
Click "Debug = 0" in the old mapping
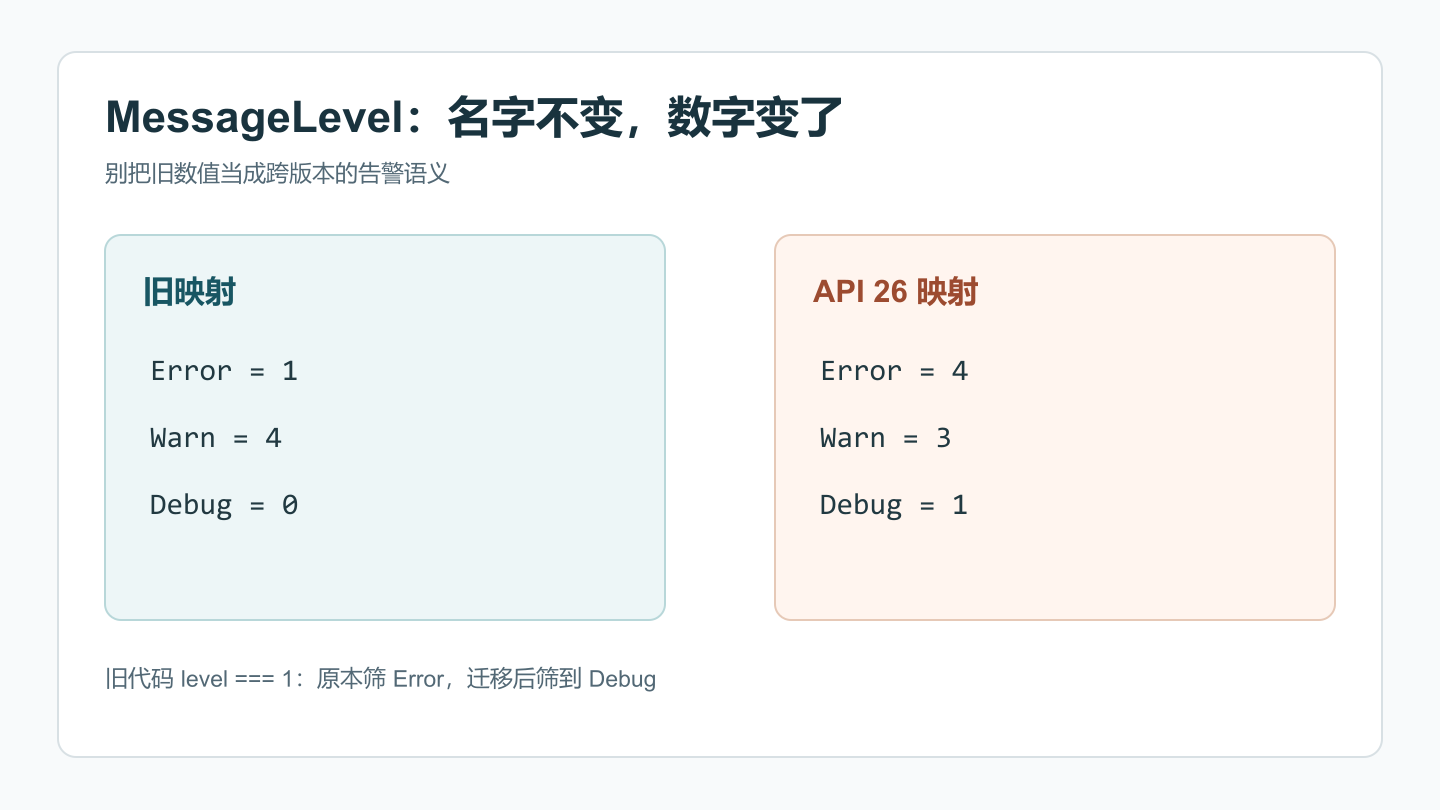pos(224,505)
